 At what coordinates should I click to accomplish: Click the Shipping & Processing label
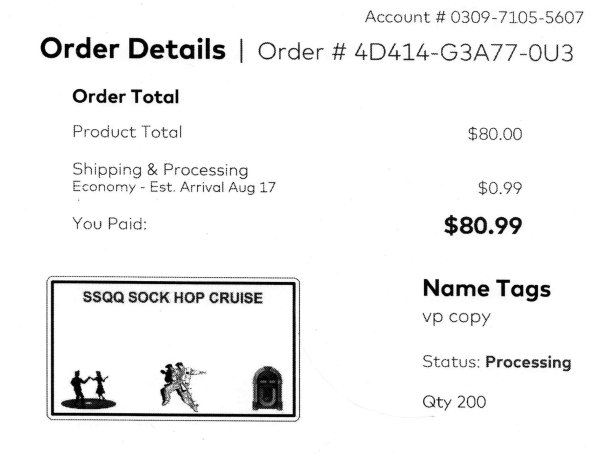tap(160, 170)
